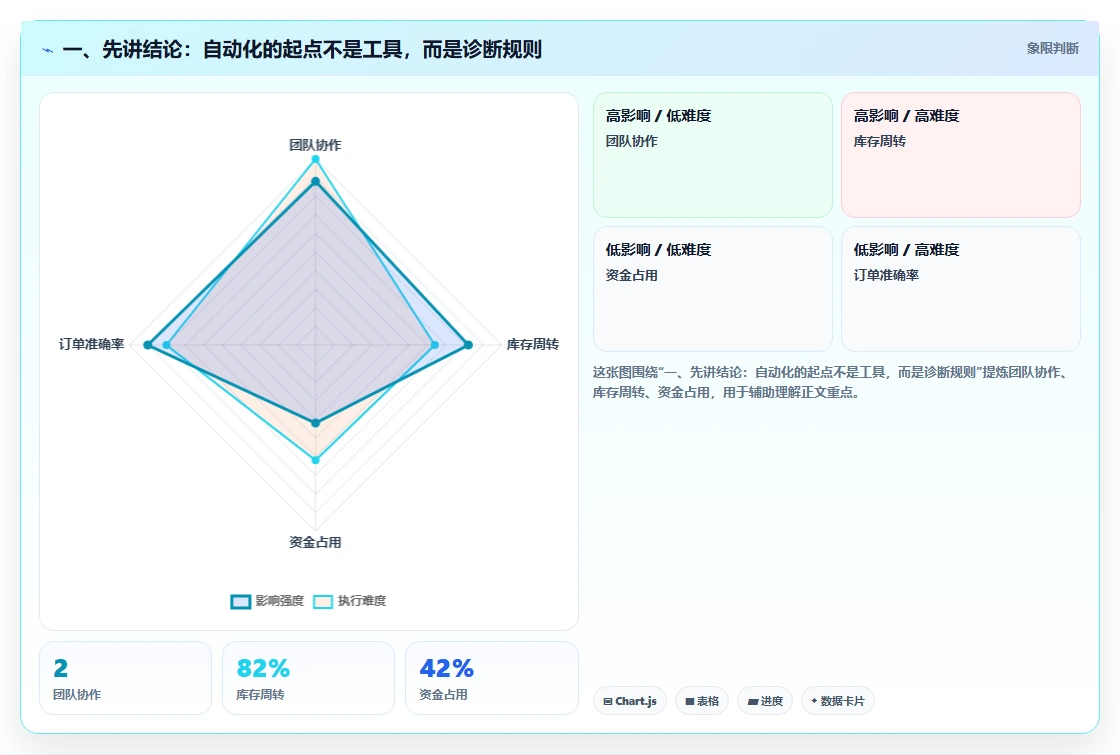Click the 低影响 / 高难度 quadrant heading

(x=906, y=249)
